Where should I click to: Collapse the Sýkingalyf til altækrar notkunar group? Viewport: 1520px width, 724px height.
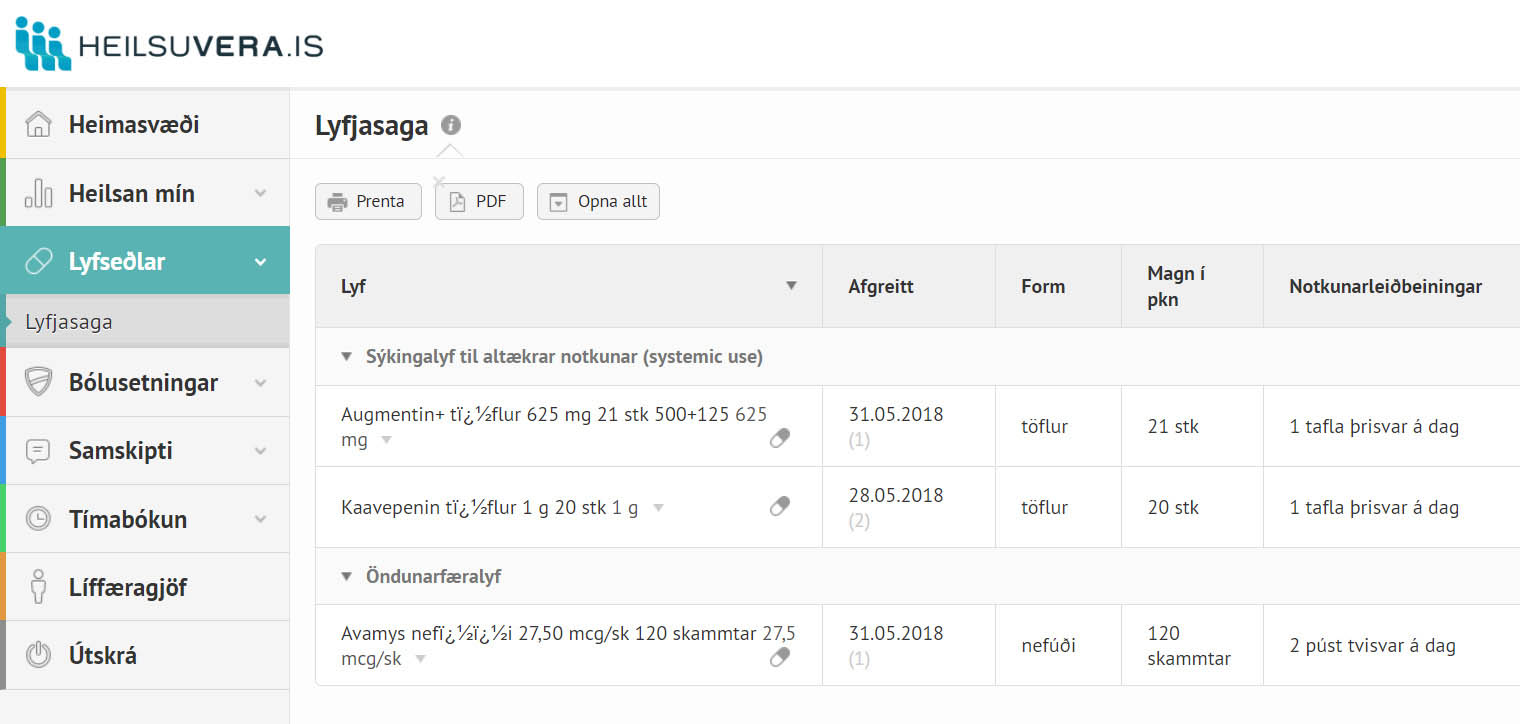(x=346, y=356)
